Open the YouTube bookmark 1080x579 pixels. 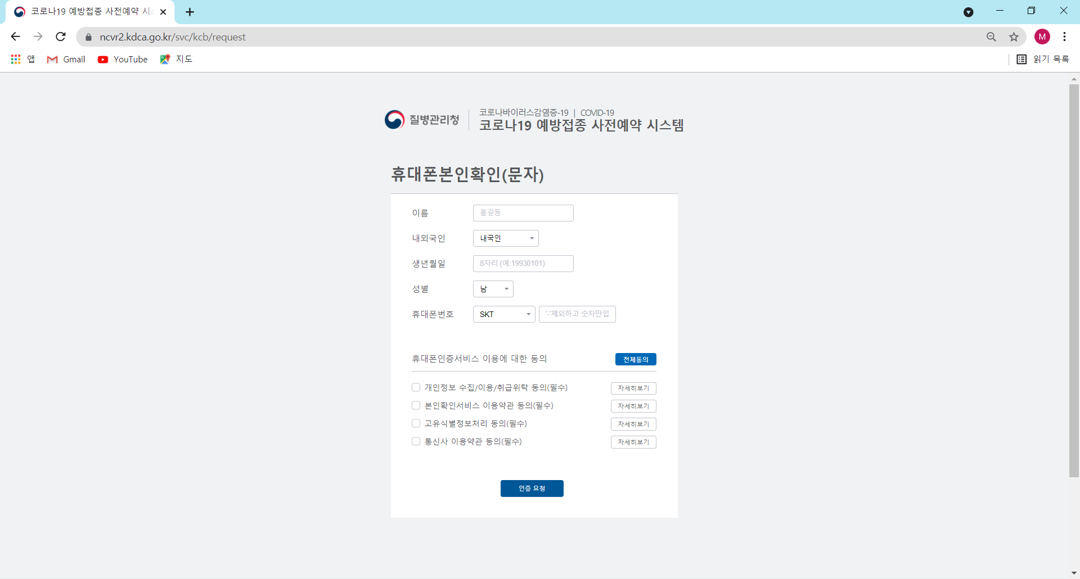pos(123,59)
